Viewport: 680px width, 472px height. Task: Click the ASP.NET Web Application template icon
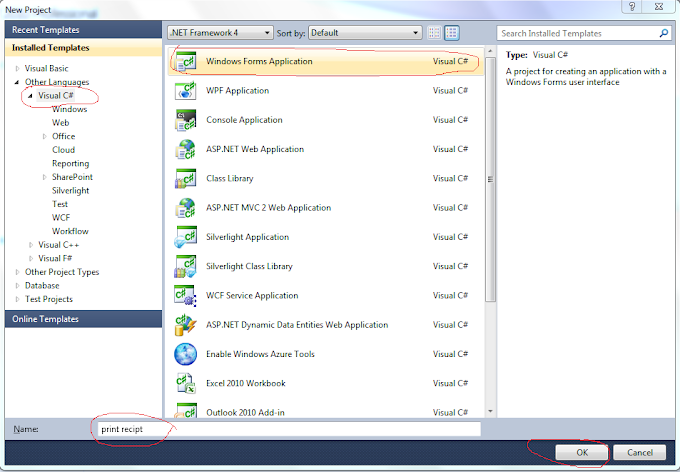pos(186,149)
